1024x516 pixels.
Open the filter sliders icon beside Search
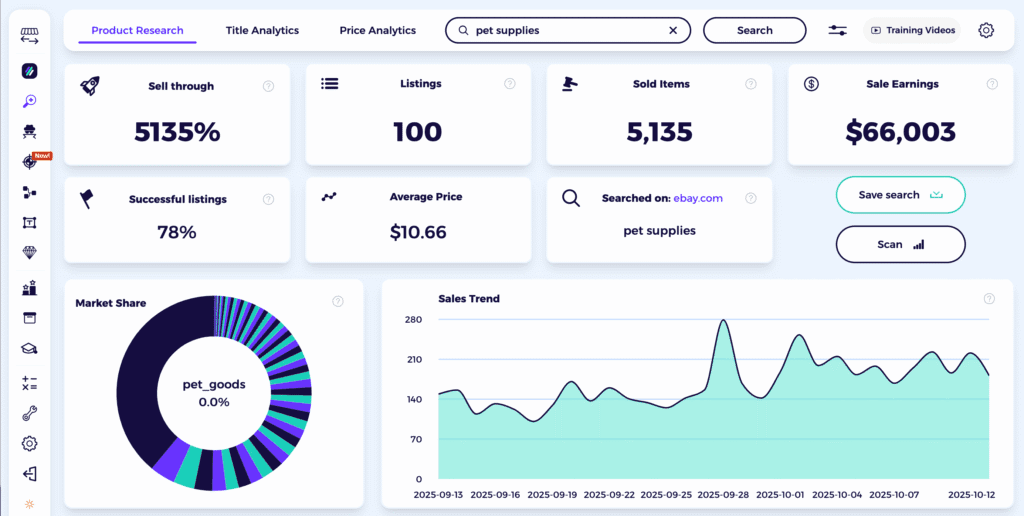click(838, 30)
